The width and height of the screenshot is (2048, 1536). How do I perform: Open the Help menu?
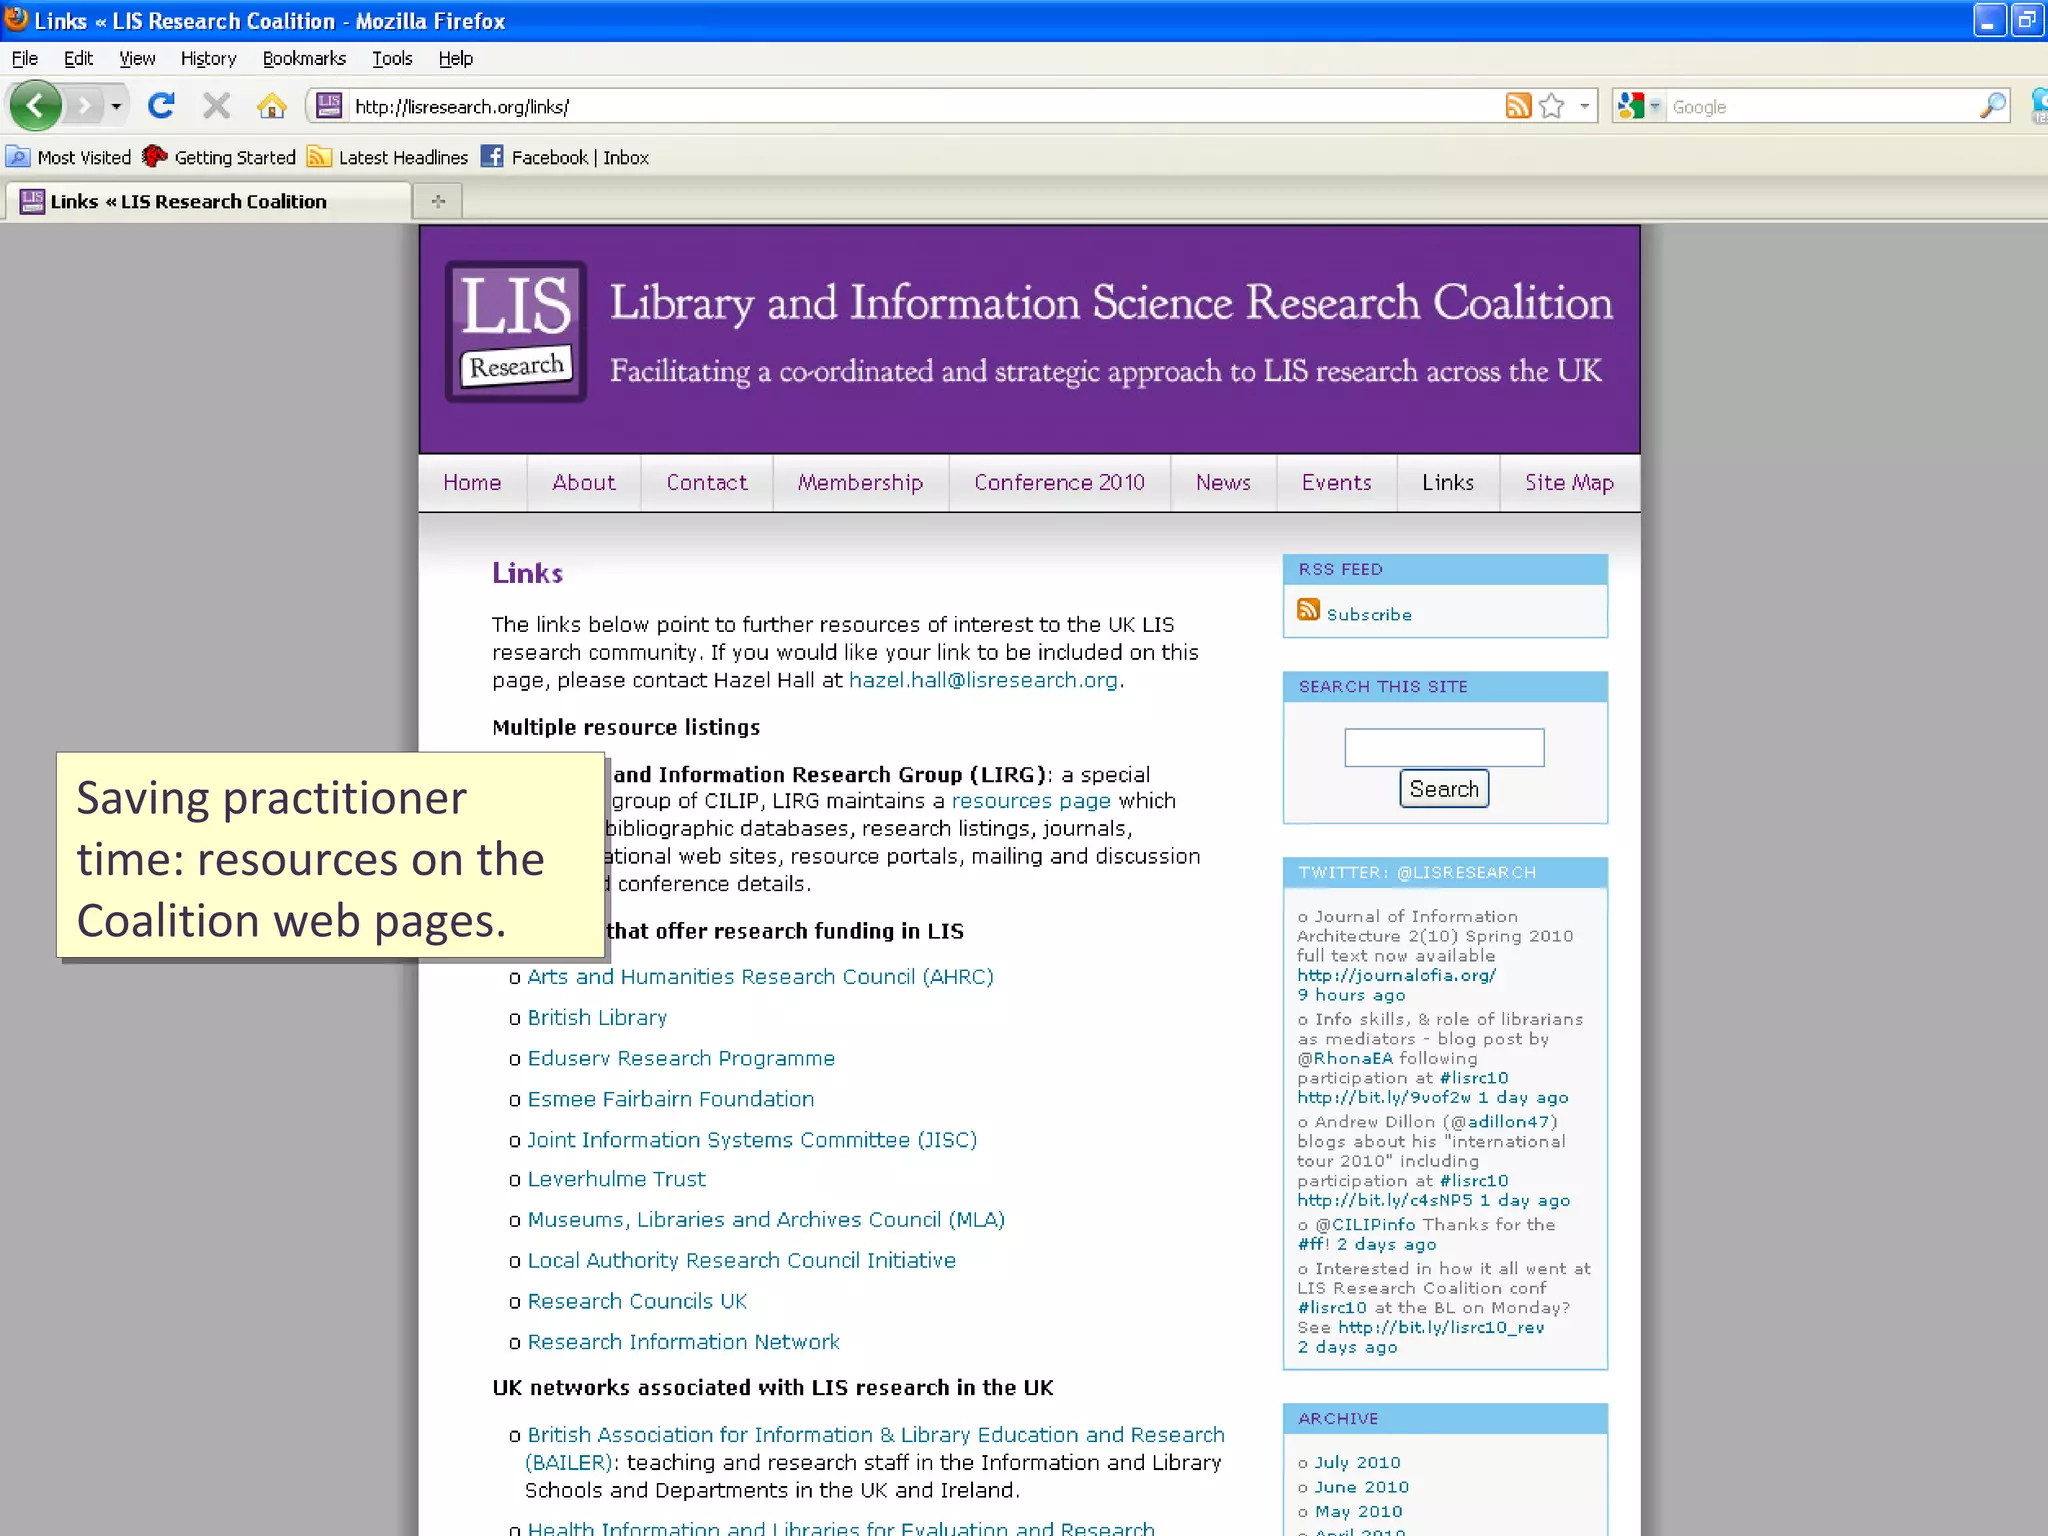[x=455, y=58]
